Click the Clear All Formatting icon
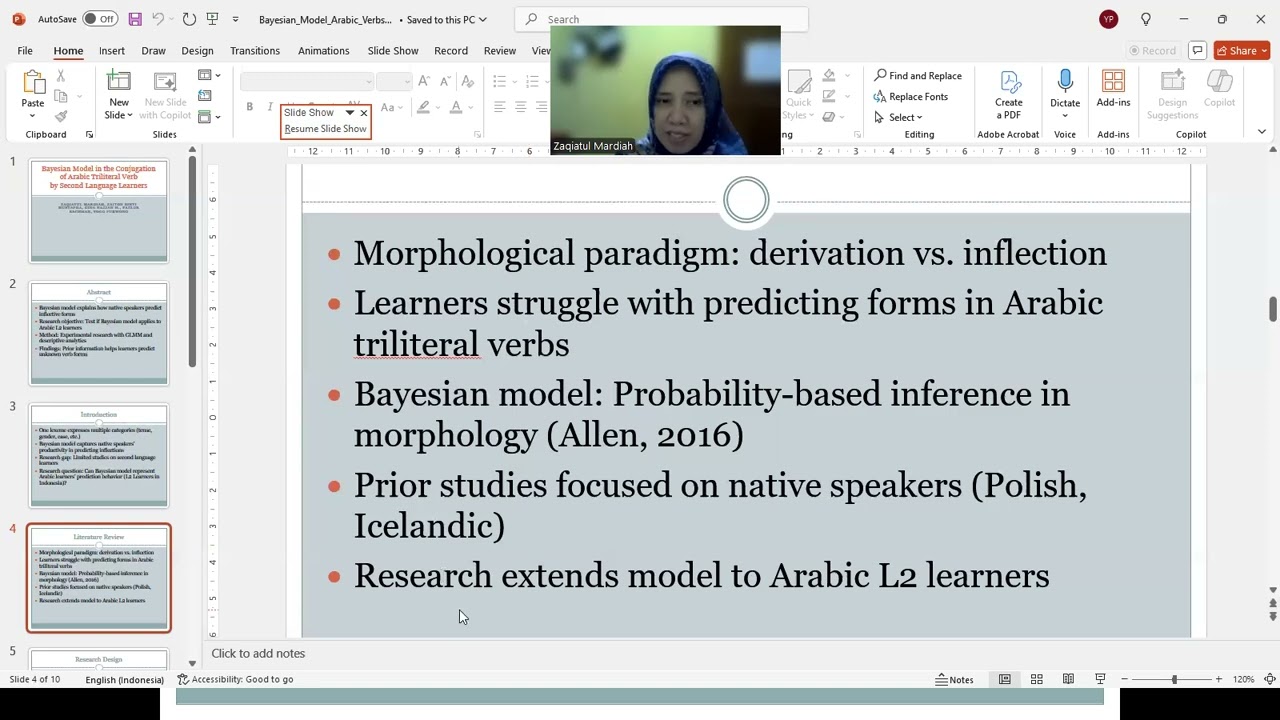The width and height of the screenshot is (1280, 720). 469,81
